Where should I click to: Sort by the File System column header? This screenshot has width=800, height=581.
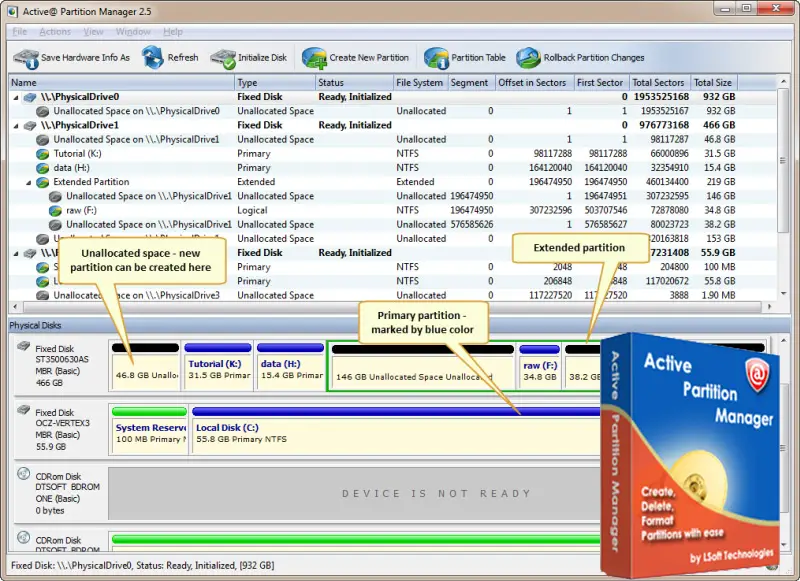[420, 83]
